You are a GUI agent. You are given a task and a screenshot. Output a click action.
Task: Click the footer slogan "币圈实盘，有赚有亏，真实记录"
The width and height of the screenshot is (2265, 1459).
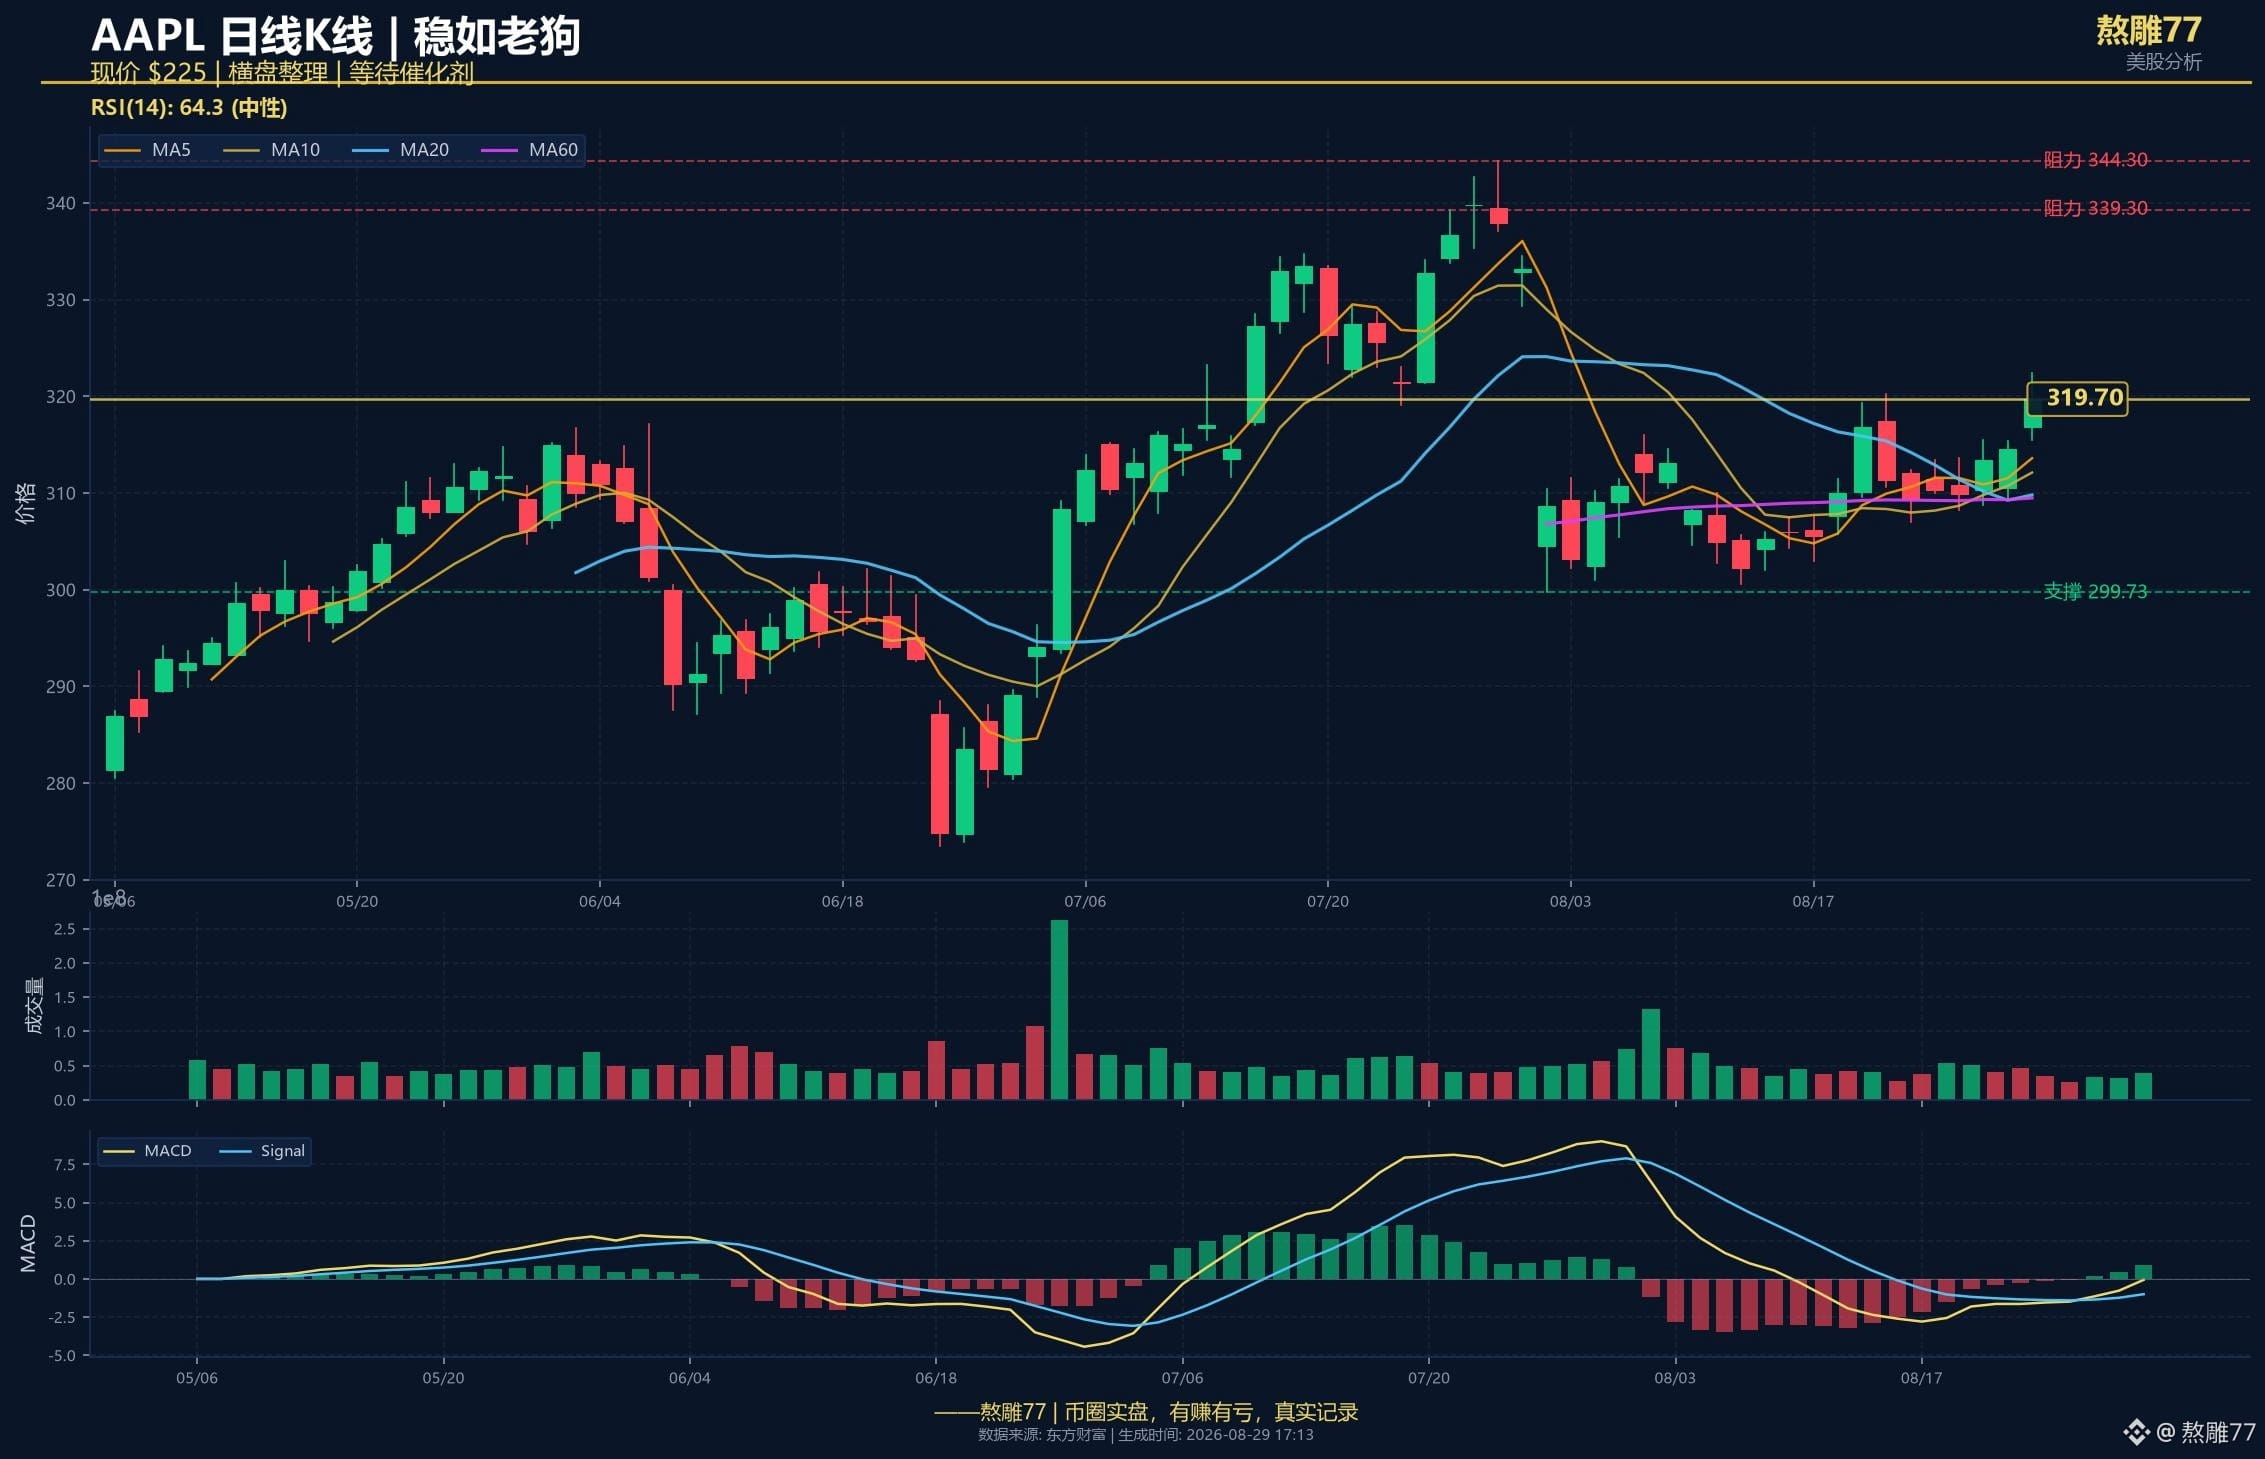click(x=1211, y=1412)
